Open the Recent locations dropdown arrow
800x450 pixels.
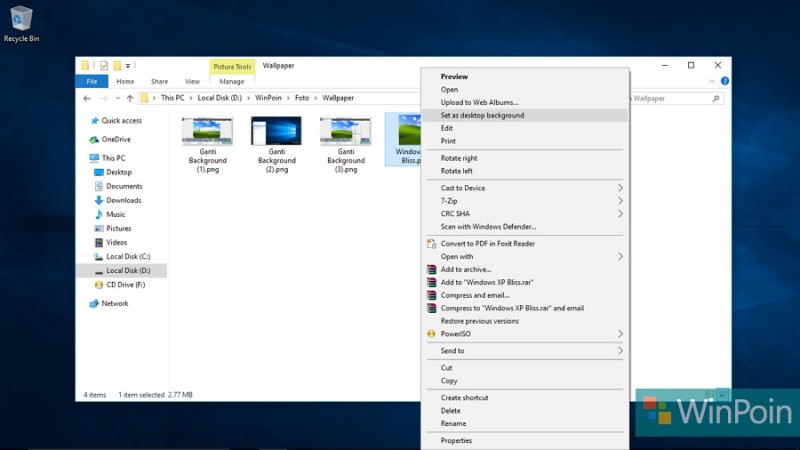point(117,98)
